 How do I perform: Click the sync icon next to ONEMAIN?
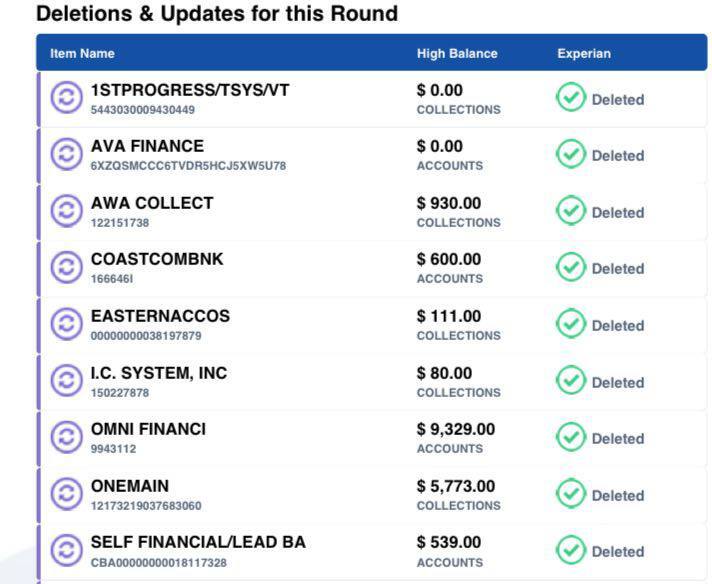66,495
